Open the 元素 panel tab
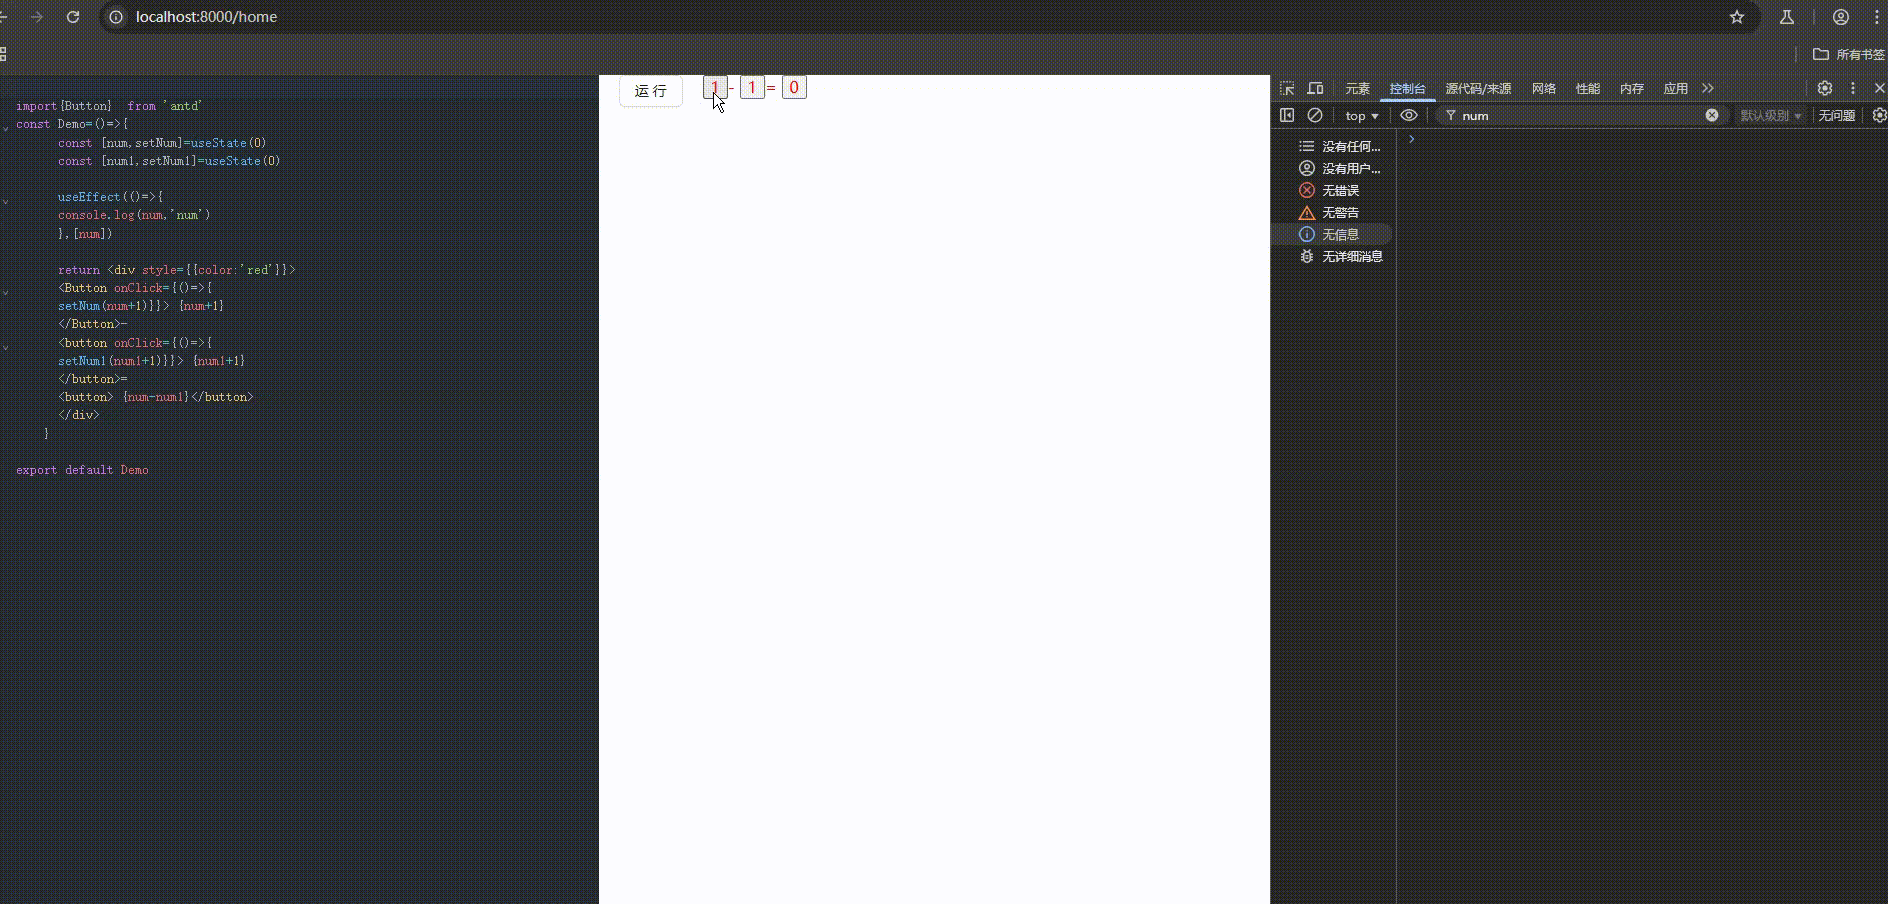The width and height of the screenshot is (1888, 904). click(1357, 88)
